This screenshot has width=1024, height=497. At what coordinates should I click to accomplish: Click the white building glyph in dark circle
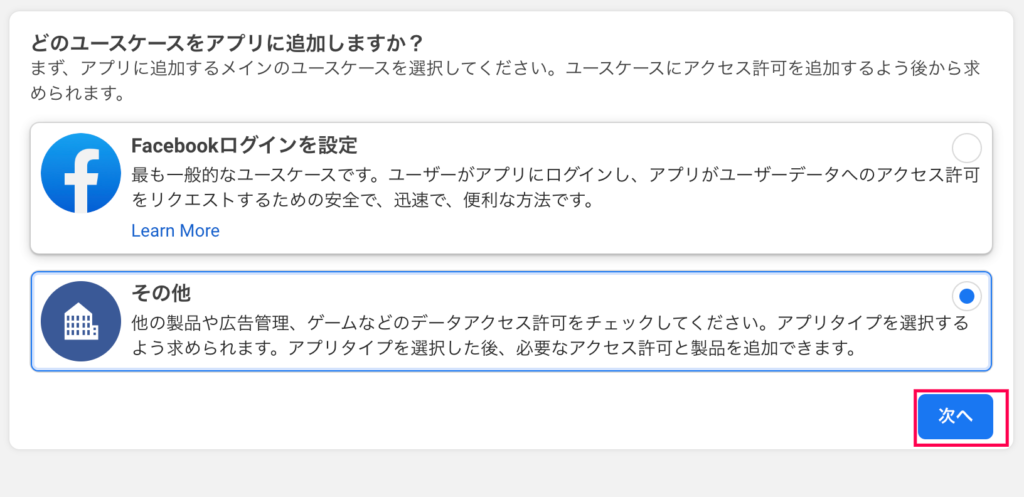click(81, 321)
